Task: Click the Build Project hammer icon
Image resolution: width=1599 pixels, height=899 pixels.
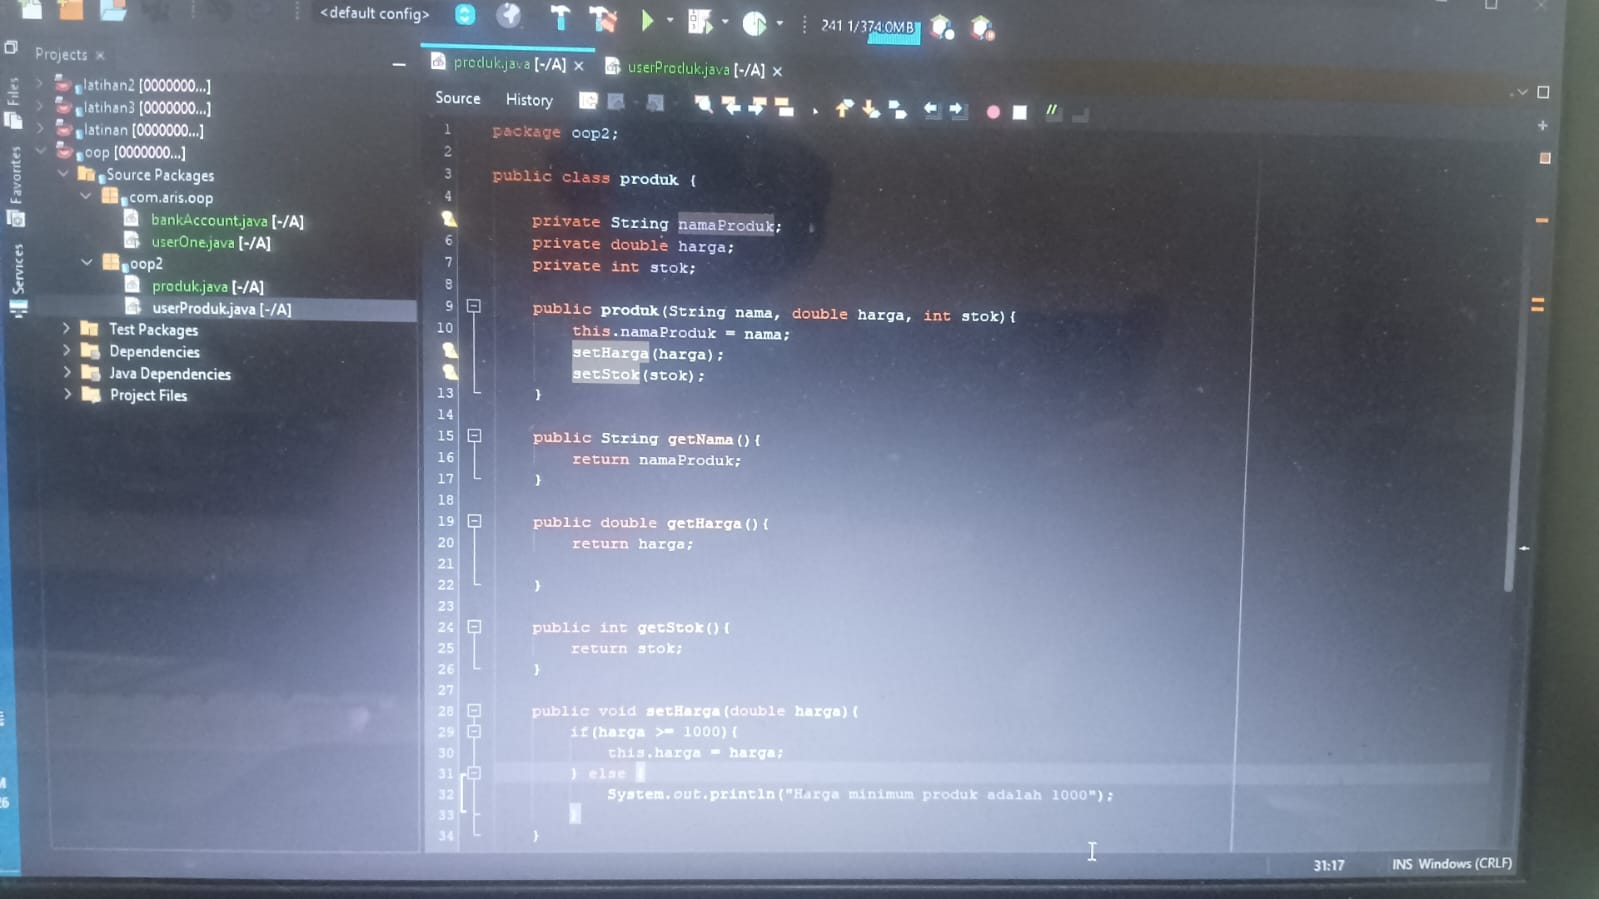Action: pyautogui.click(x=559, y=17)
